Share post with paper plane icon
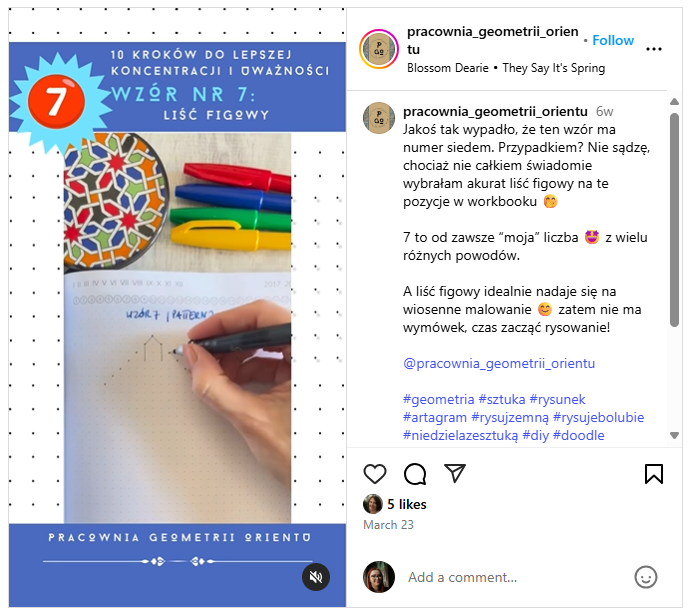This screenshot has height=613, width=691. point(454,473)
